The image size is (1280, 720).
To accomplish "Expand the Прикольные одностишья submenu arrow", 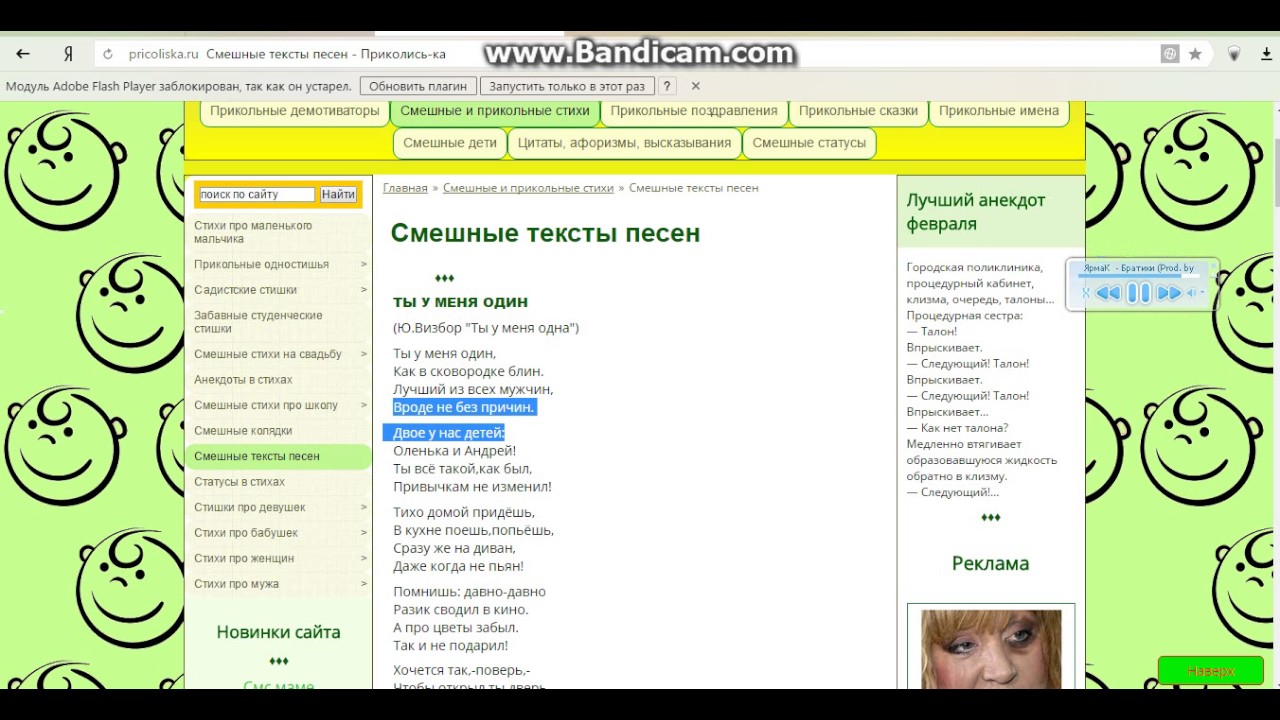I will tap(363, 265).
